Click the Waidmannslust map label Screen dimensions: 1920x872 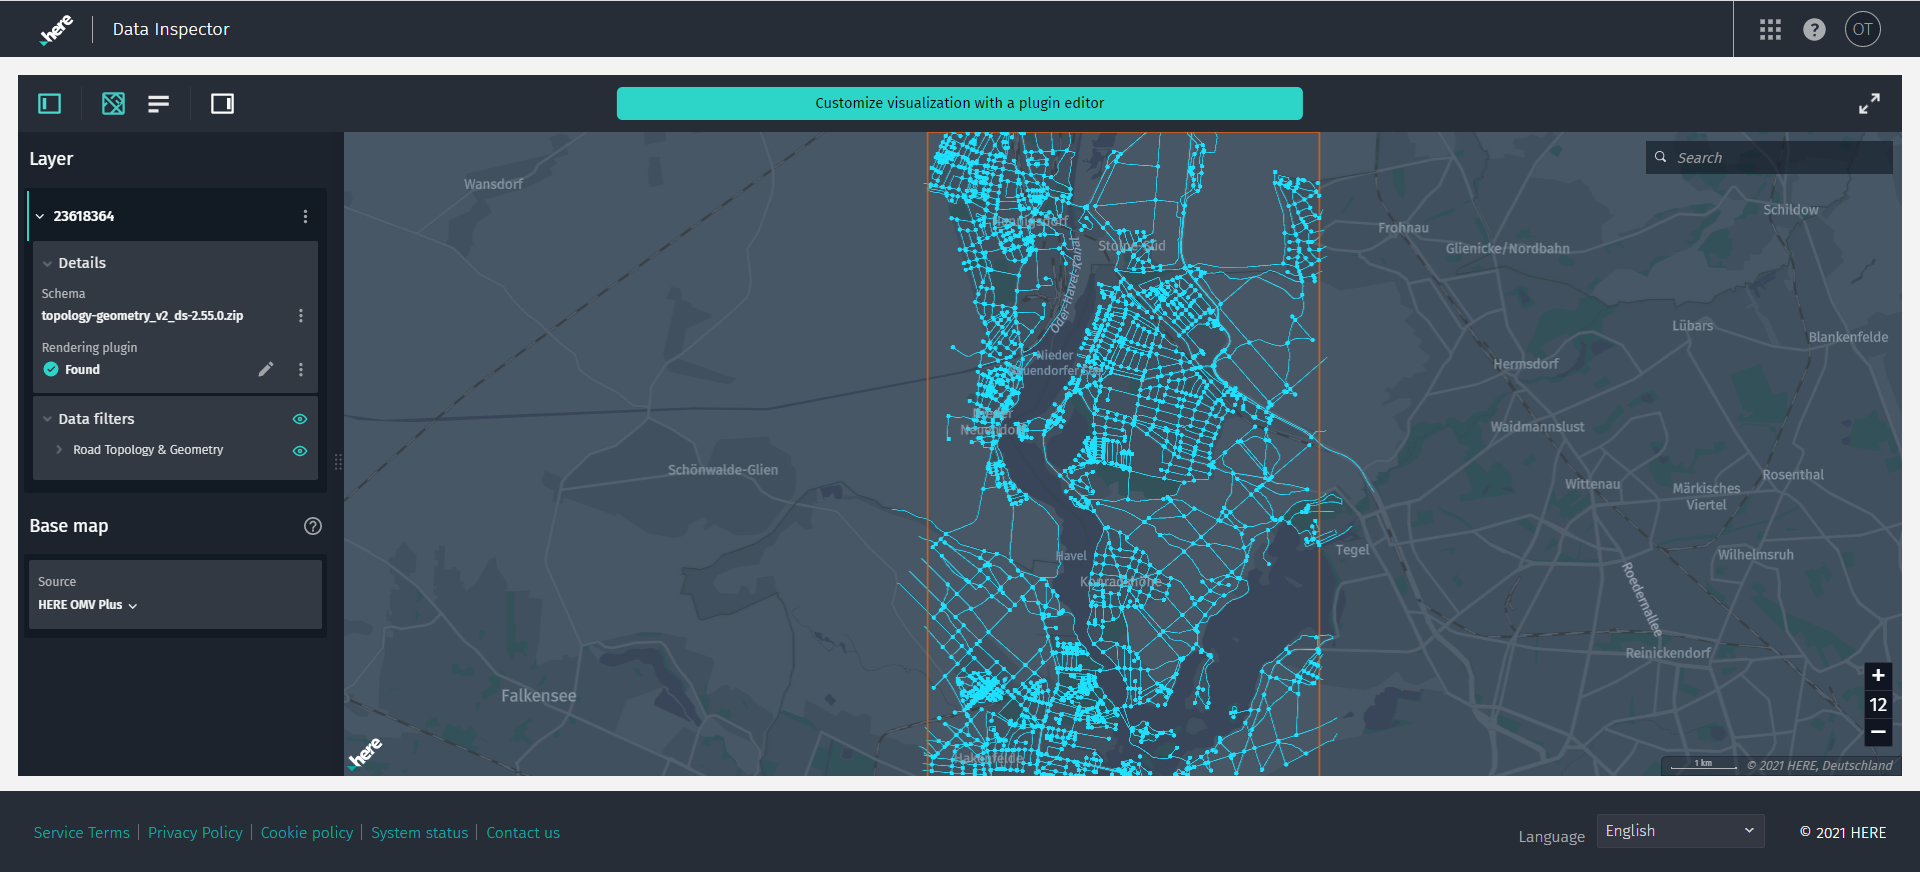click(1537, 427)
